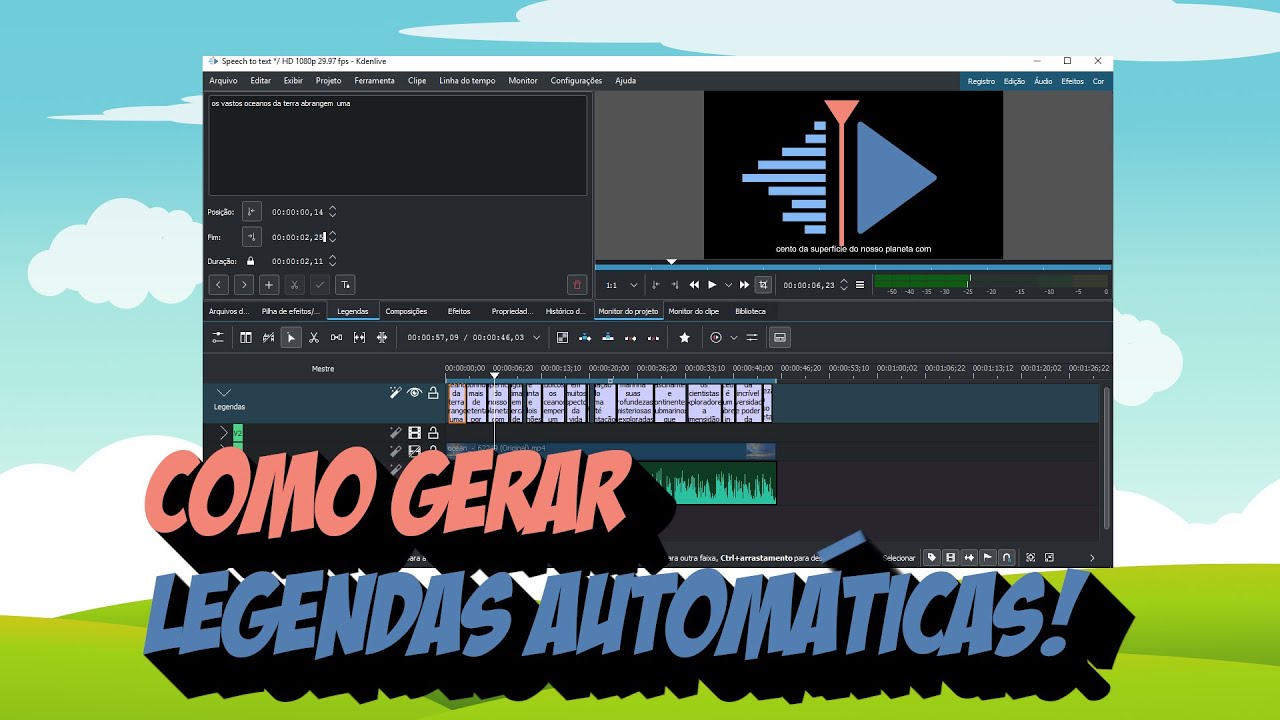
Task: Collapse the Legendas track chevron
Action: (x=224, y=393)
